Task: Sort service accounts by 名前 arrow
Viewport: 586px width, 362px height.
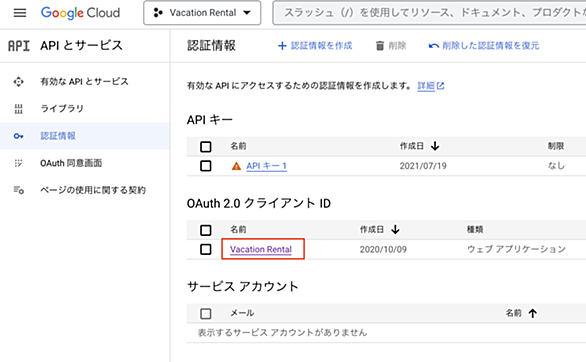Action: pos(533,313)
